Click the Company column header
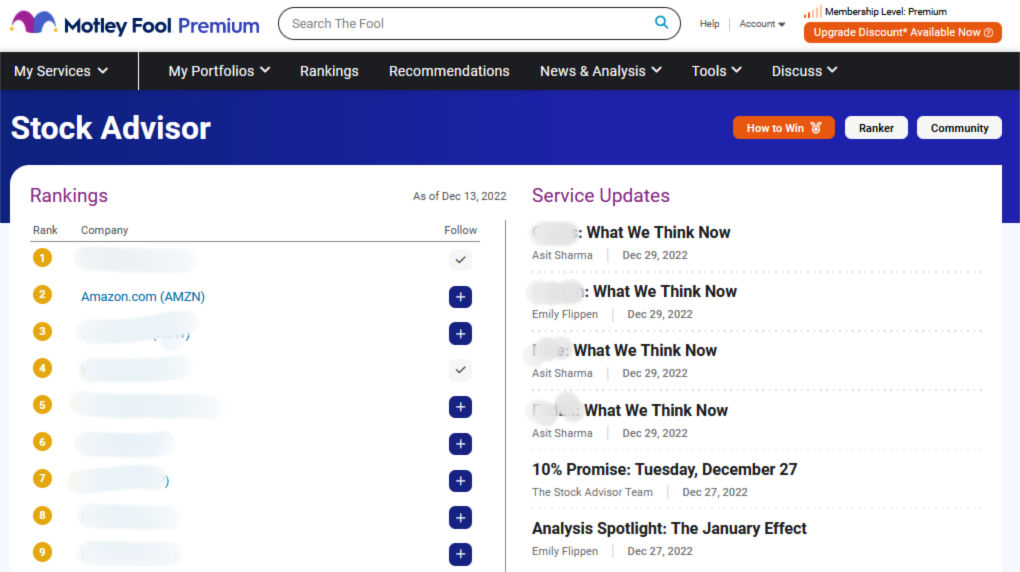This screenshot has height=572, width=1020. tap(104, 230)
